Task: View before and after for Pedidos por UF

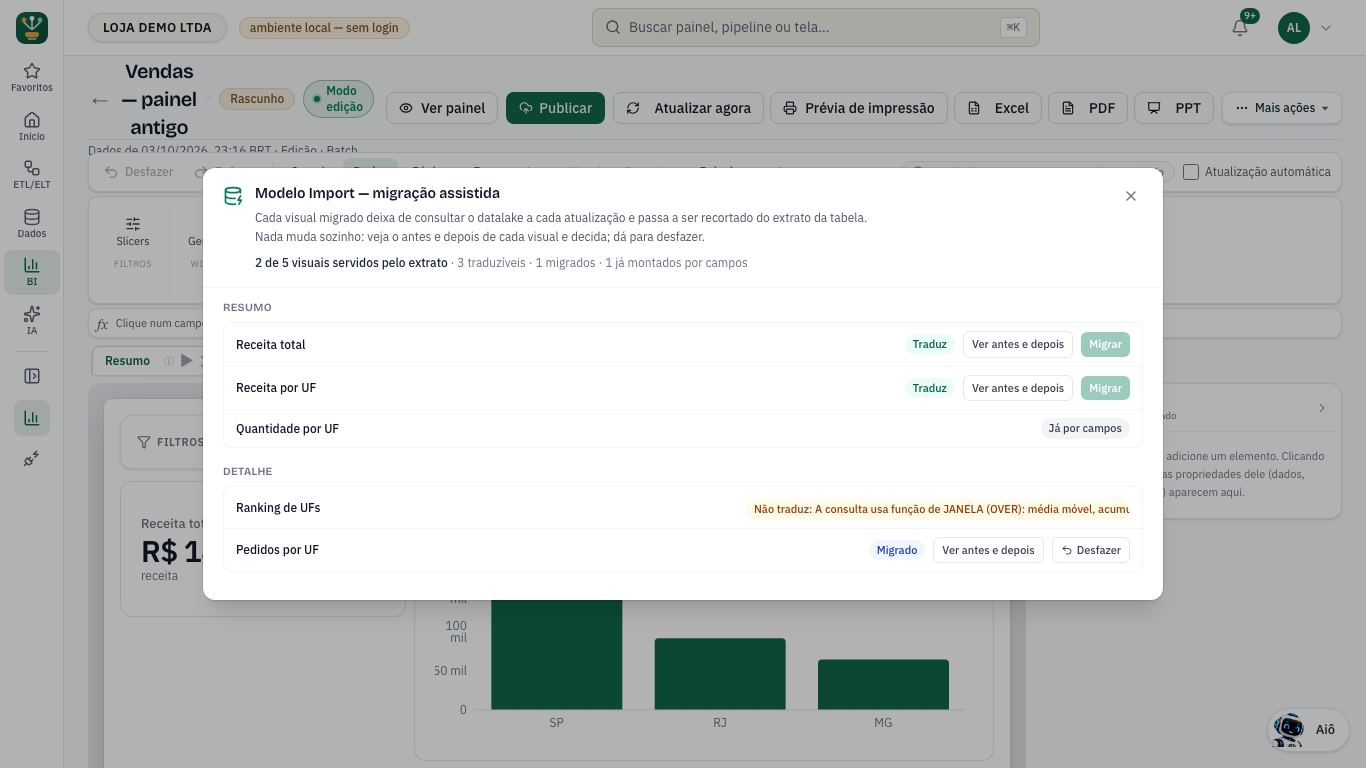Action: [988, 550]
